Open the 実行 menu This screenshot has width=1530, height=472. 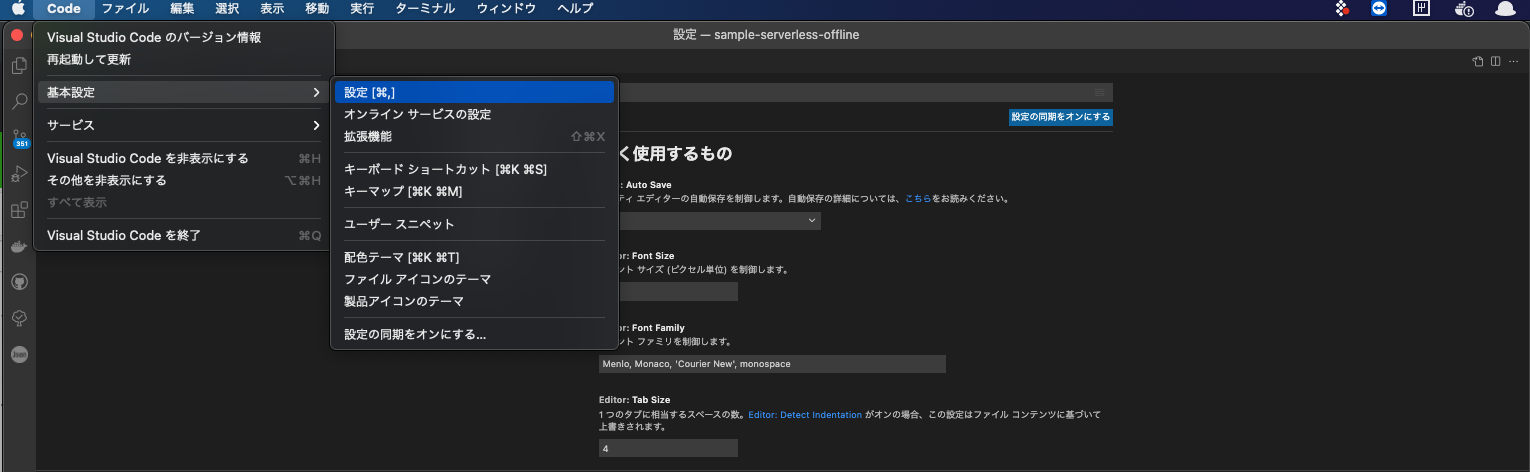(362, 8)
